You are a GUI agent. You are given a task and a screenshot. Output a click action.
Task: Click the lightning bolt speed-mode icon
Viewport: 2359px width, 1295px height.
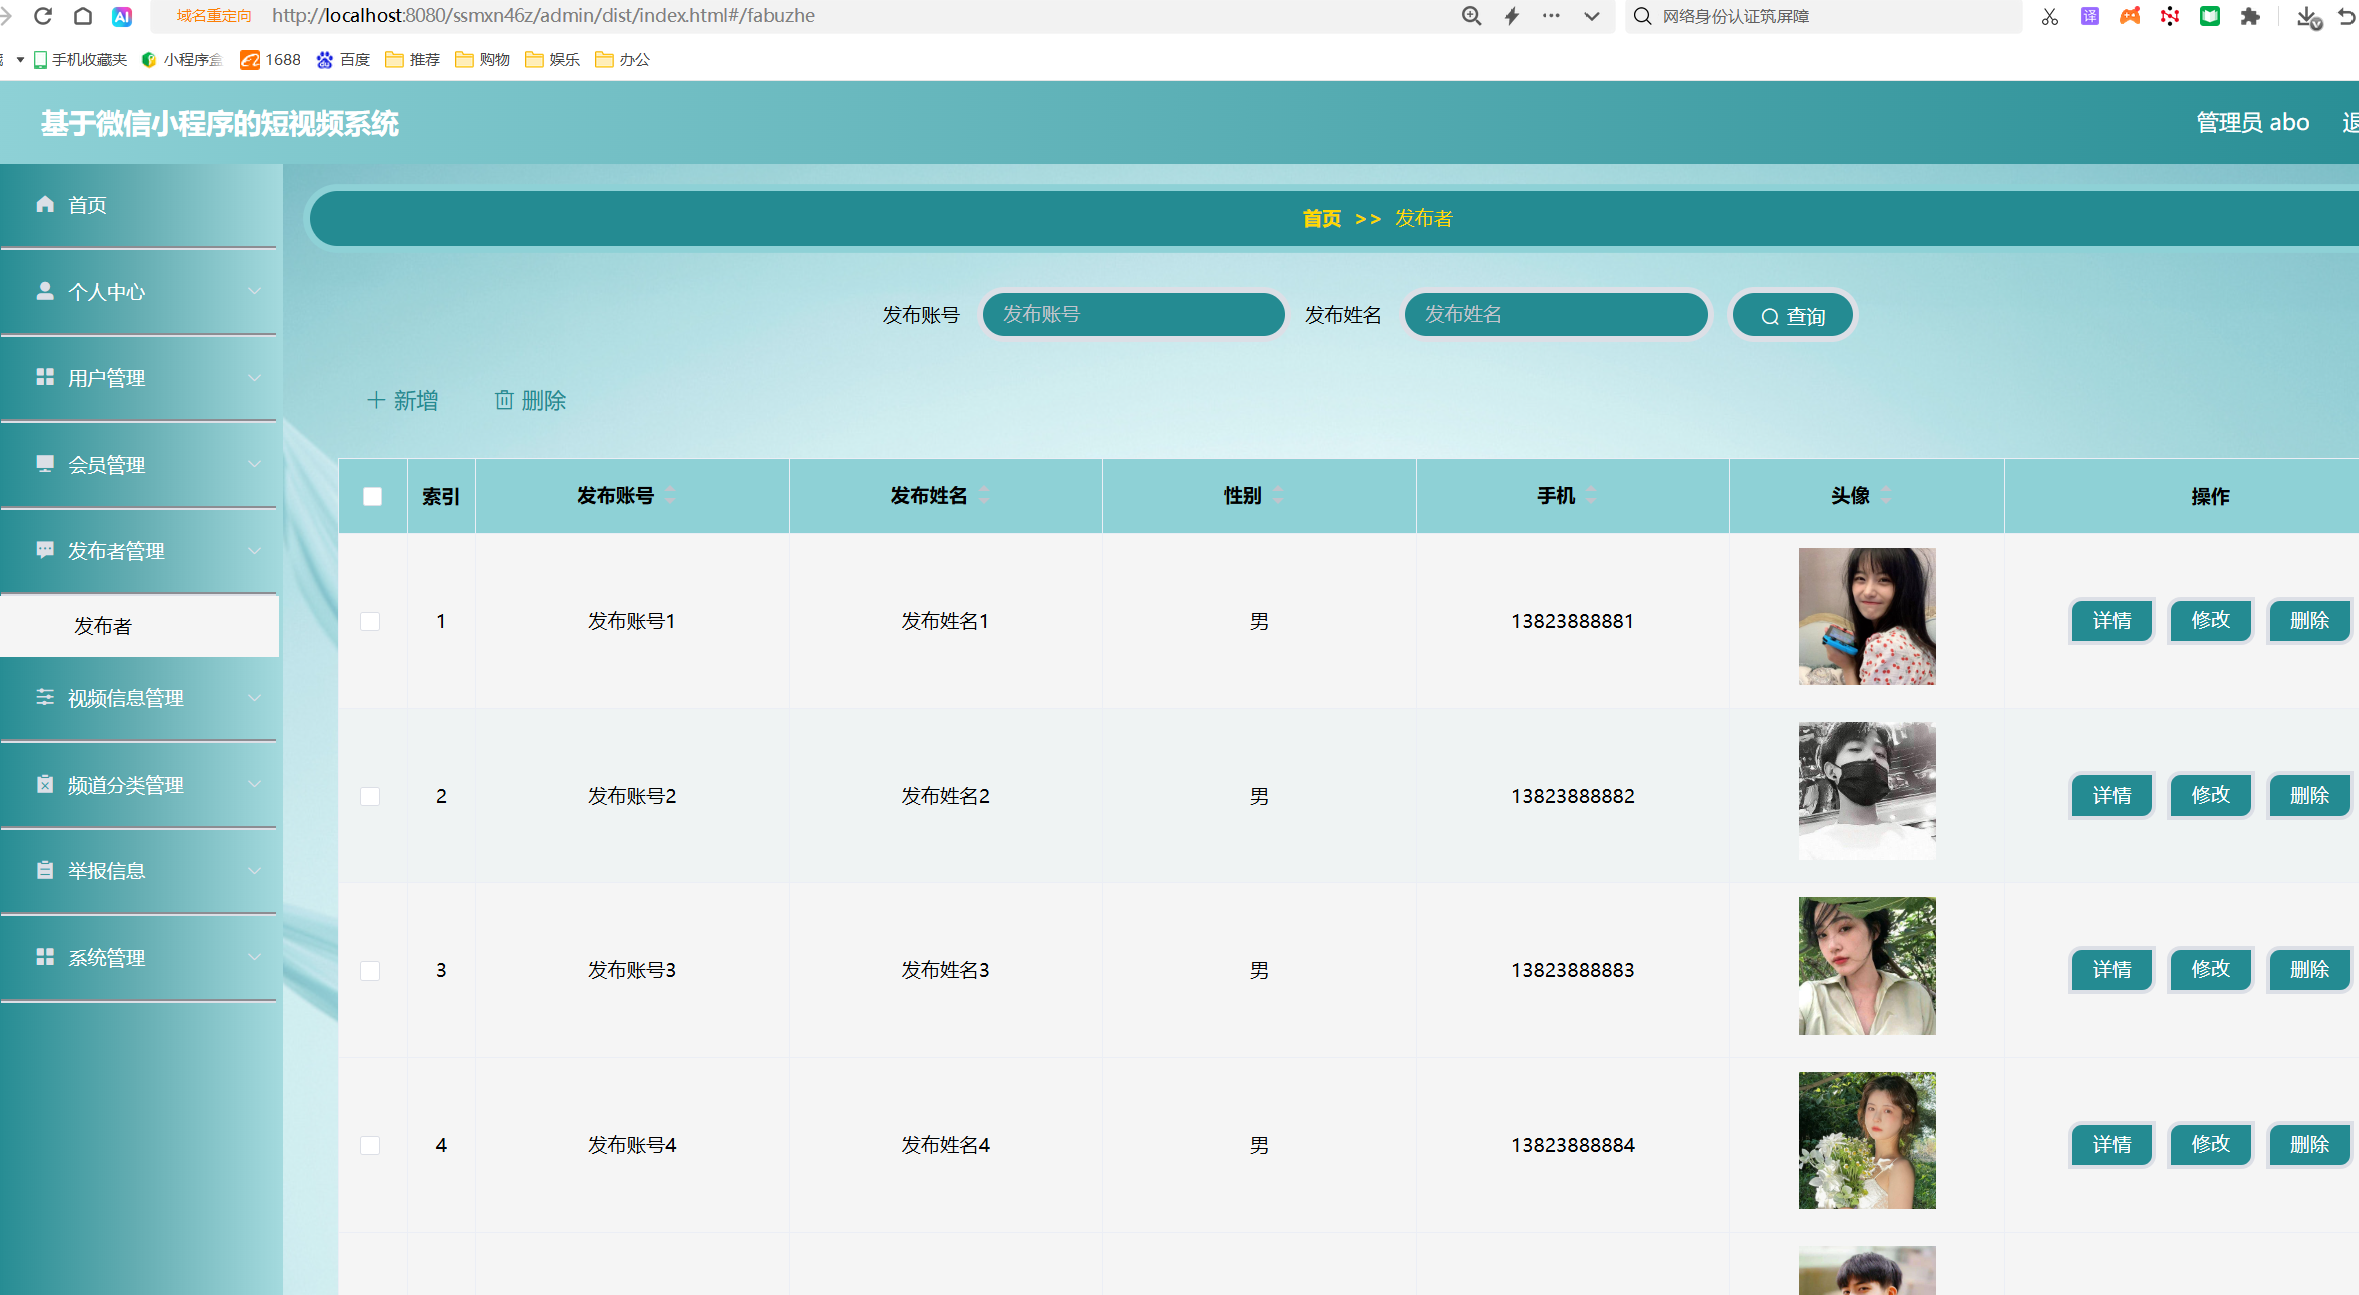click(x=1512, y=16)
